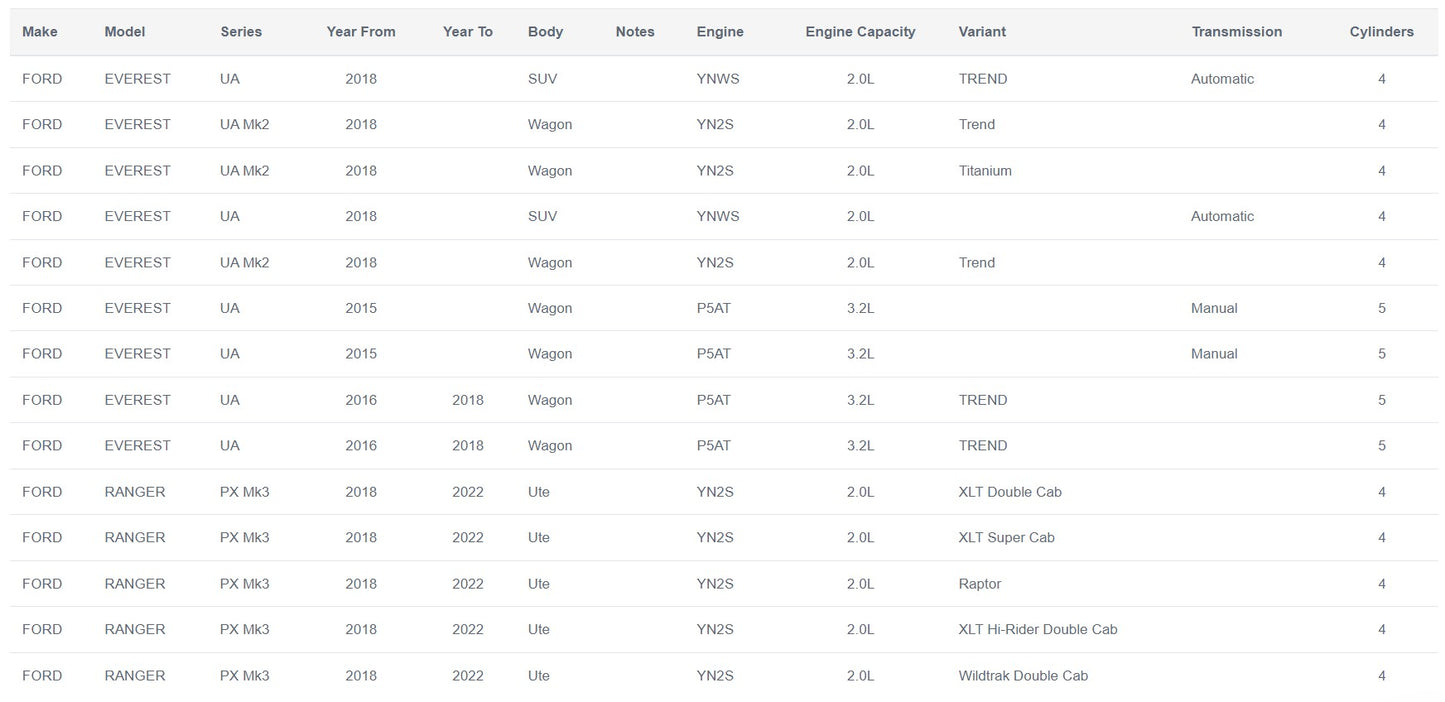Click the YN2S engine in Titanium row
Screen dimensions: 1445x702
pos(715,171)
